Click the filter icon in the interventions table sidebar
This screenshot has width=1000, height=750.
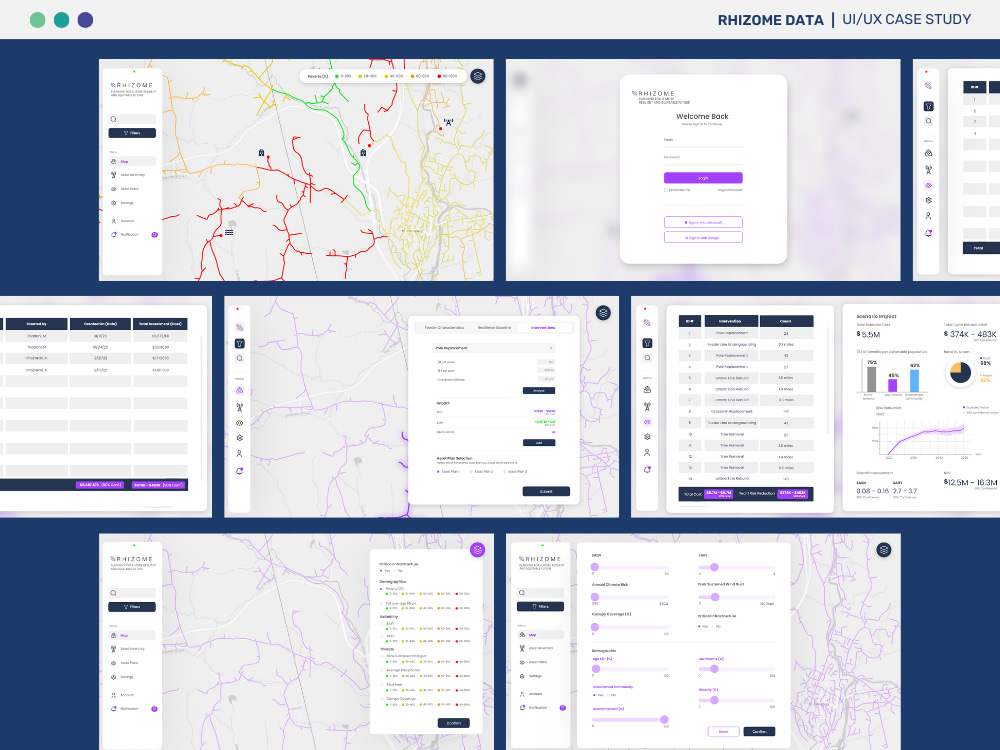647,343
